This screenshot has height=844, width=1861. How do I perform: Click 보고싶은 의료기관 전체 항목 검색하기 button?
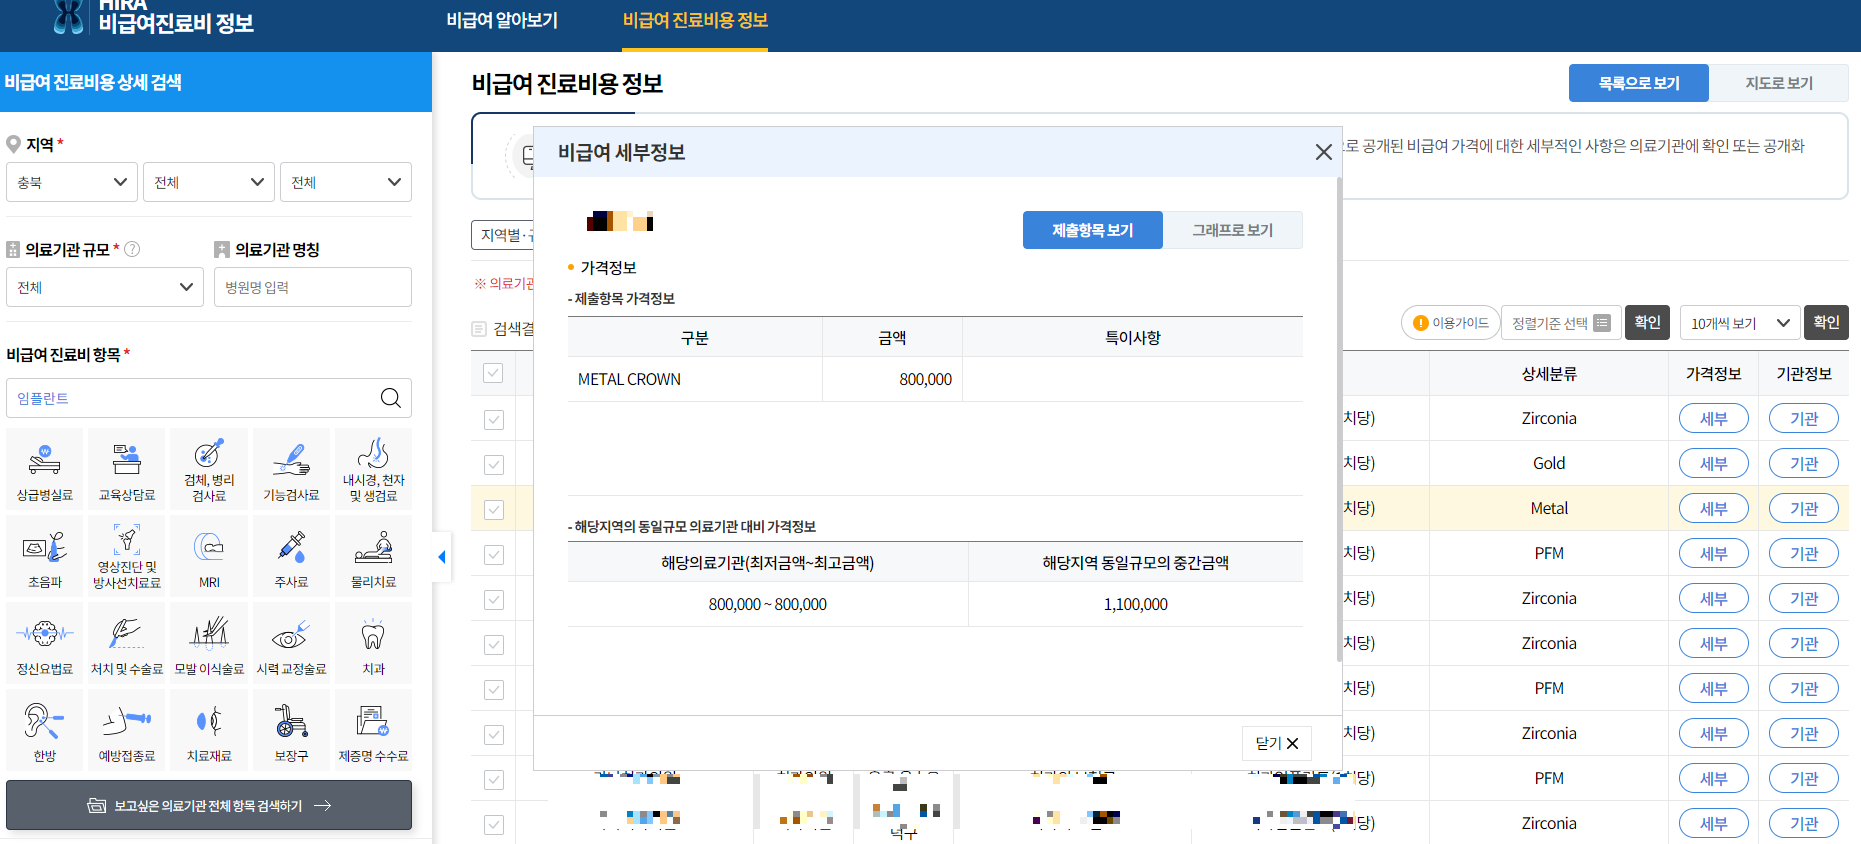tap(209, 805)
